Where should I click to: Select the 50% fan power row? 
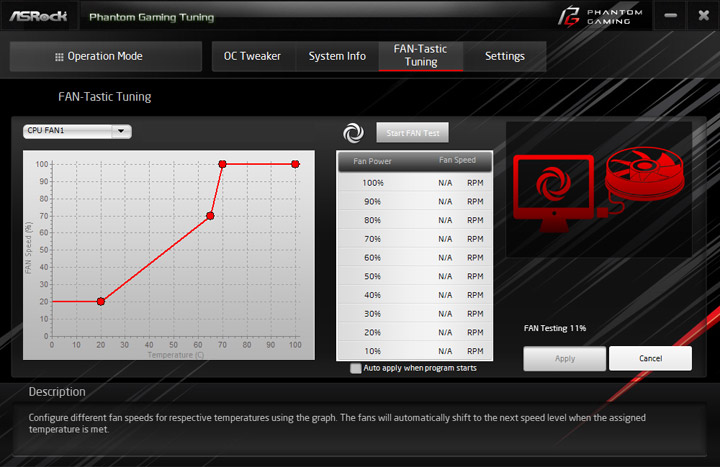tap(415, 276)
